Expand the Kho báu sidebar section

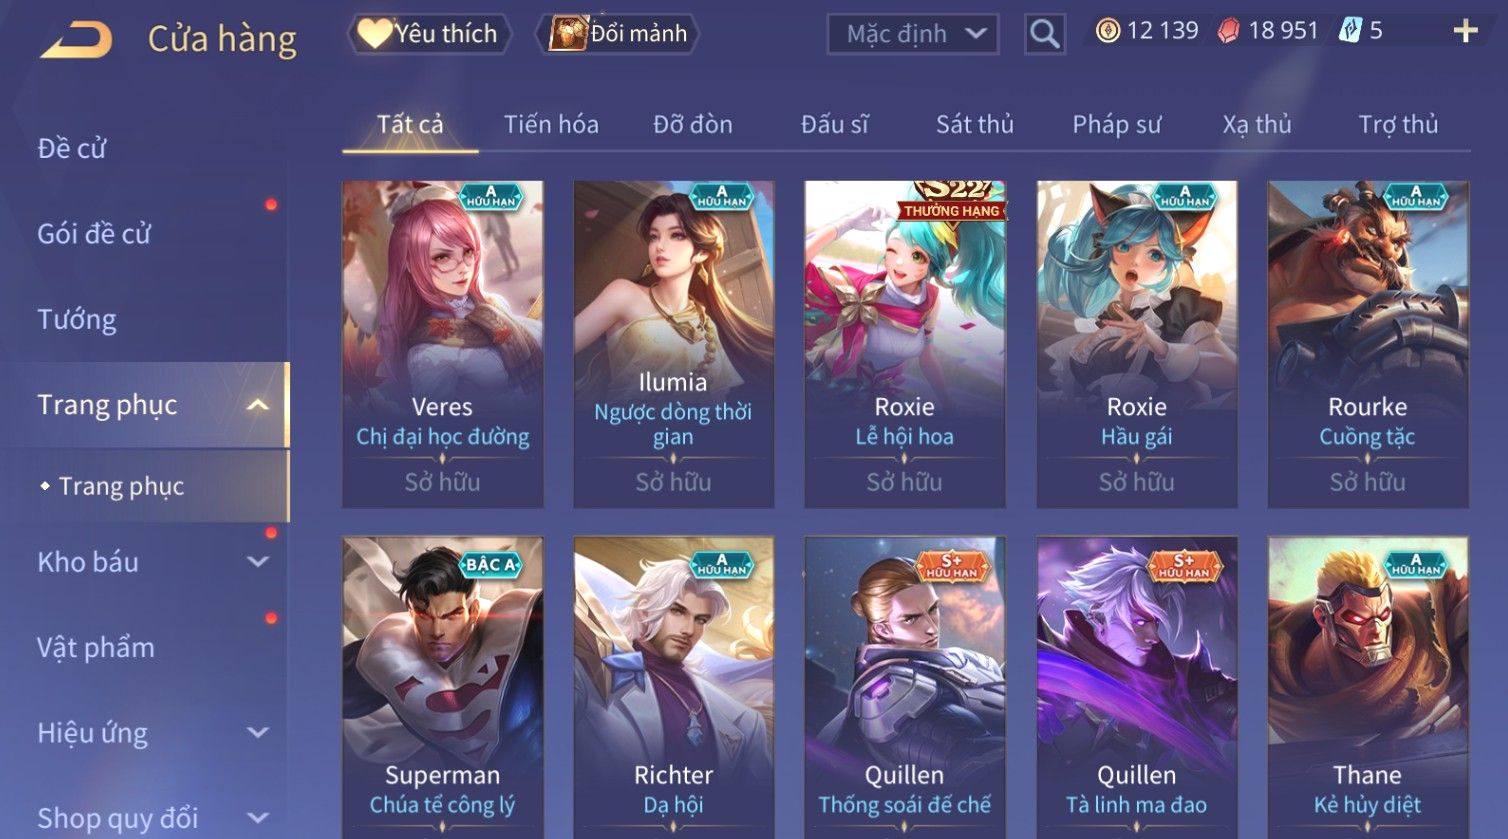(x=257, y=562)
